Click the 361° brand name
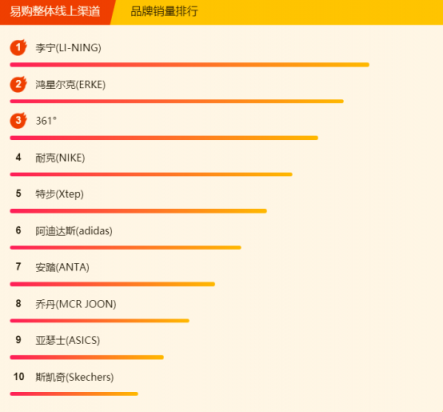Viewport: 443px width, 412px height. pyautogui.click(x=46, y=121)
